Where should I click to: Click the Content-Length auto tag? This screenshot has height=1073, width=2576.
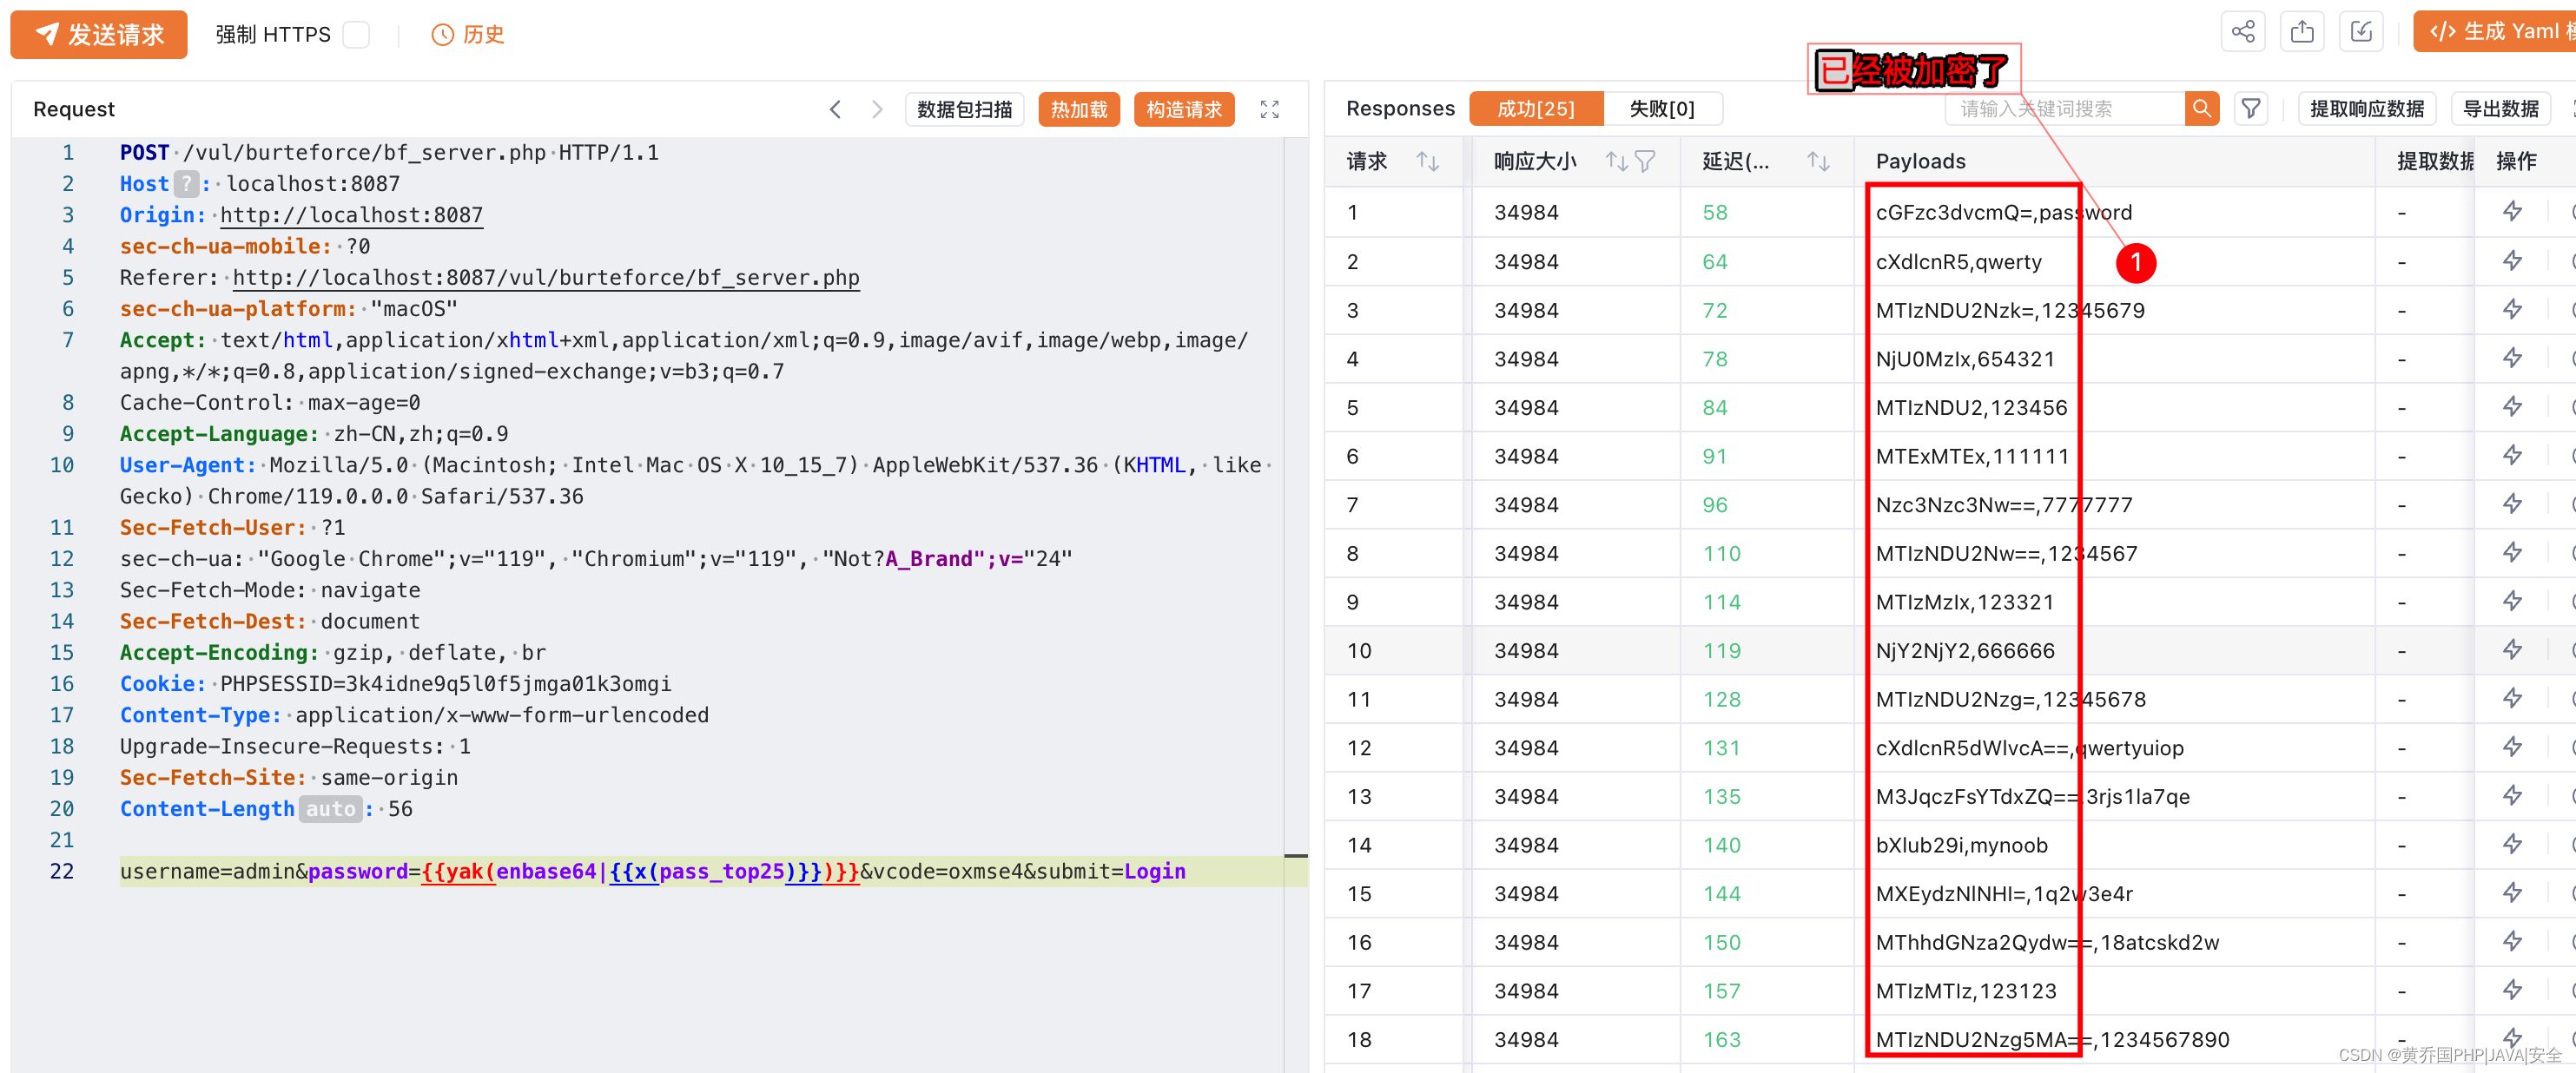331,808
